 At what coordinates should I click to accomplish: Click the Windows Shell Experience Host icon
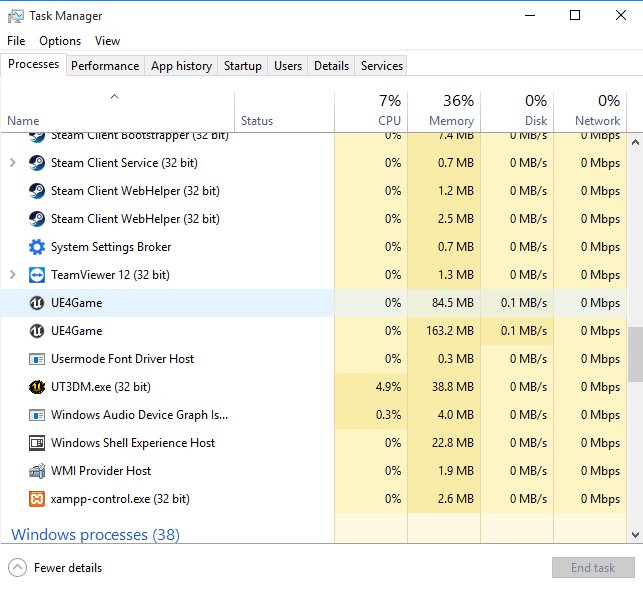(37, 443)
